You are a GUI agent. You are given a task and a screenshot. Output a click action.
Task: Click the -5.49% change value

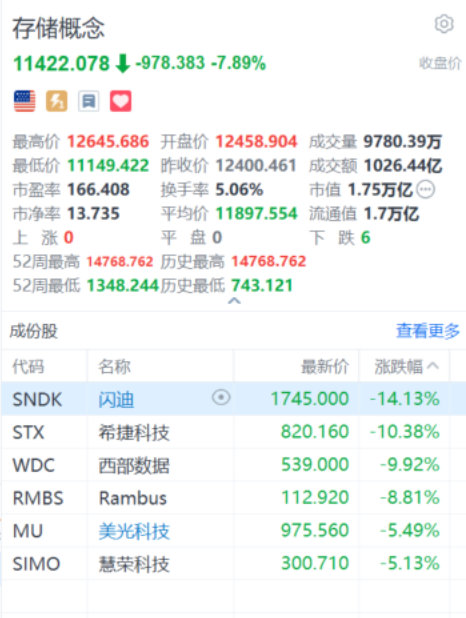pyautogui.click(x=410, y=530)
